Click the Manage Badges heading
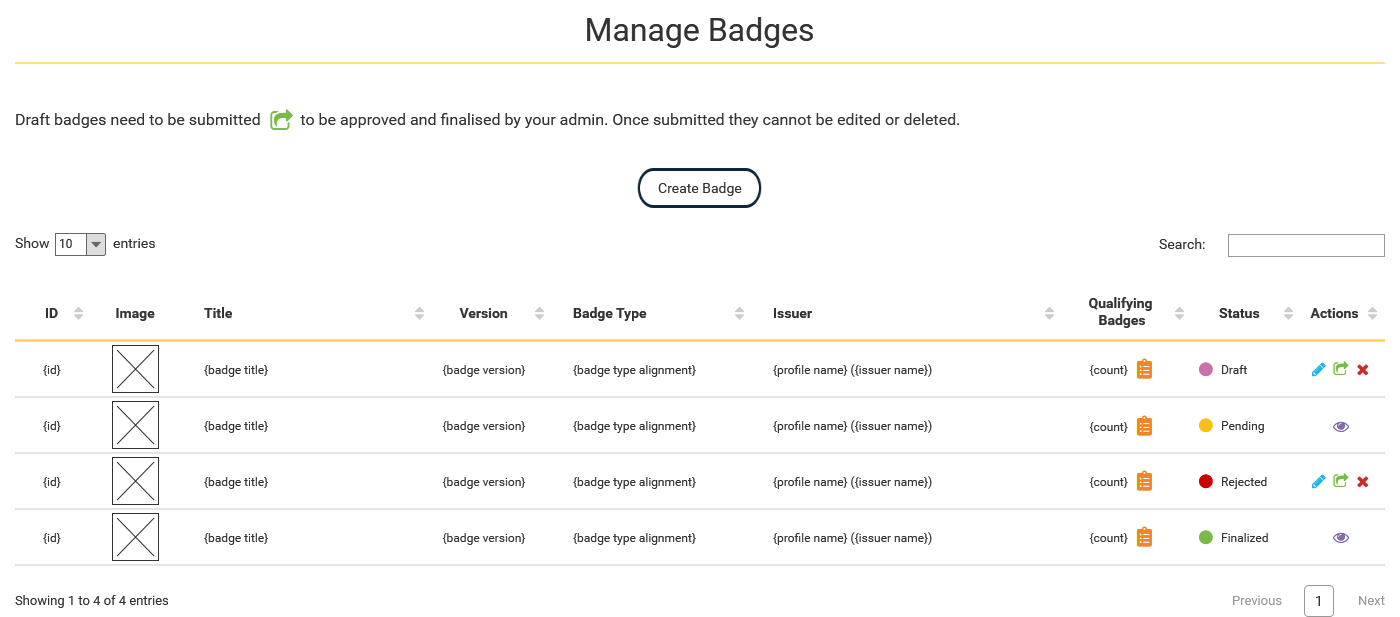 [x=699, y=30]
